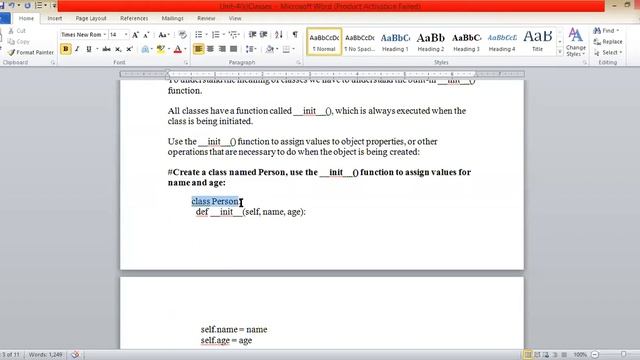
Task: Toggle align text left
Action: [198, 49]
